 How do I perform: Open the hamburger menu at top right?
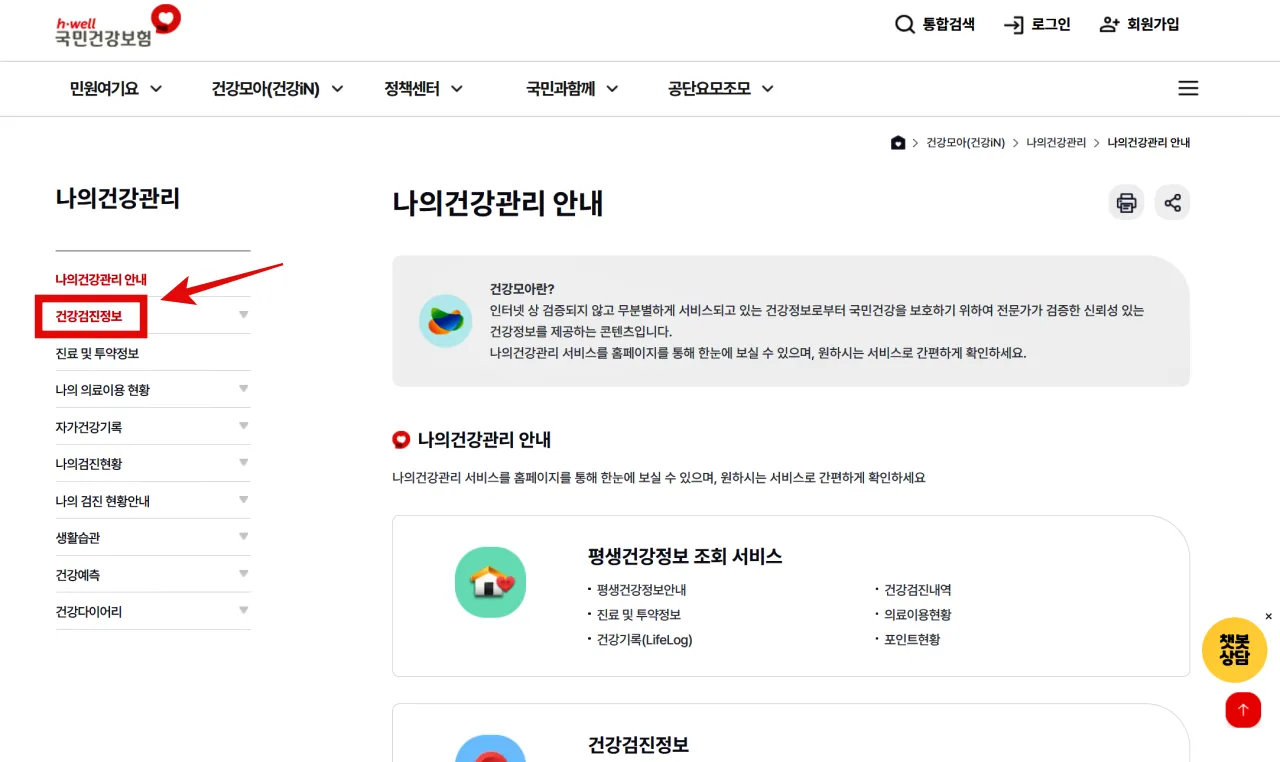coord(1188,88)
